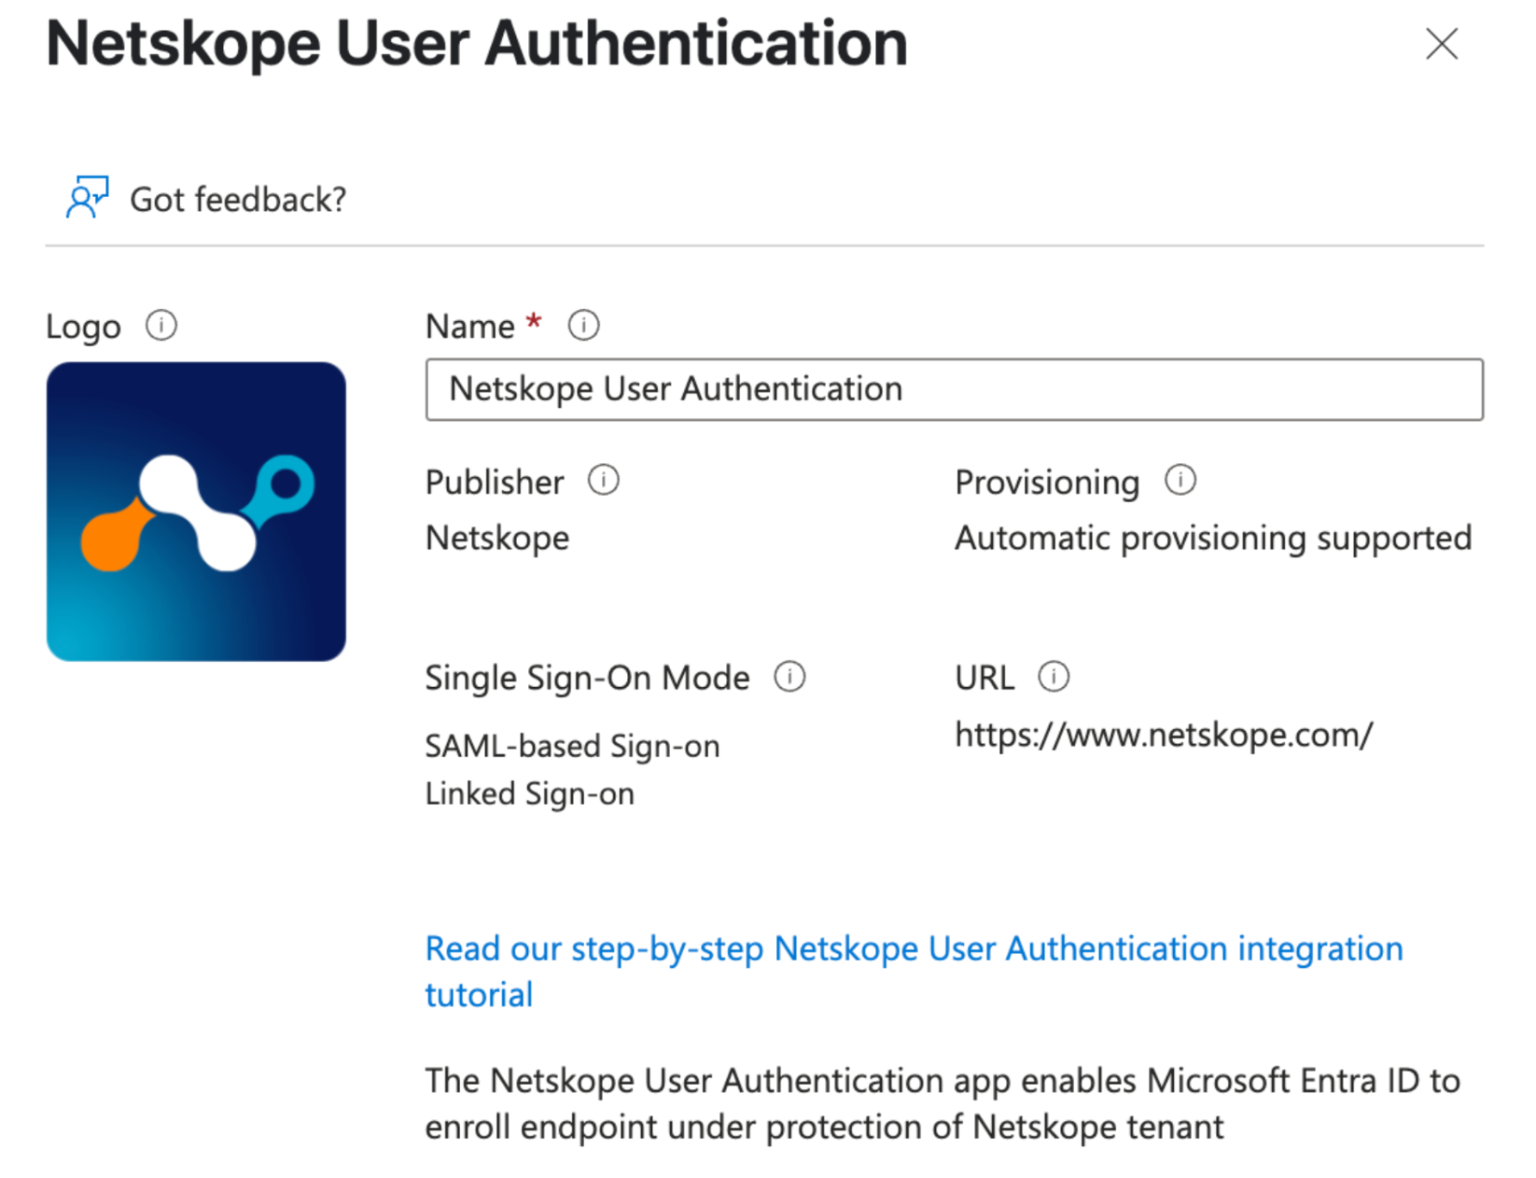Select the SAML-based Sign-on text
The height and width of the screenshot is (1178, 1536).
tap(573, 745)
